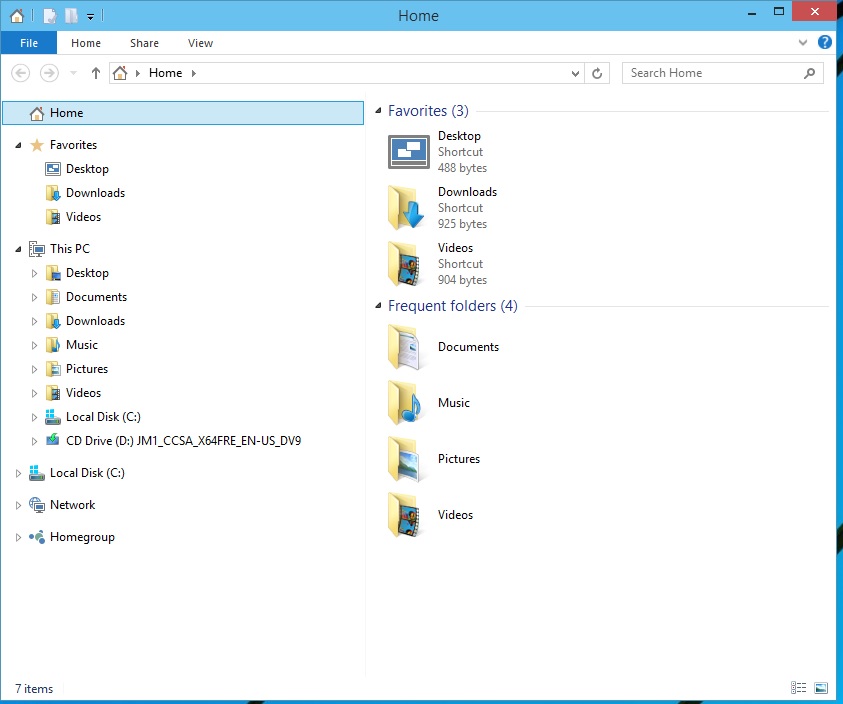Click the Homegroup icon in tree
This screenshot has width=843, height=704.
(37, 537)
